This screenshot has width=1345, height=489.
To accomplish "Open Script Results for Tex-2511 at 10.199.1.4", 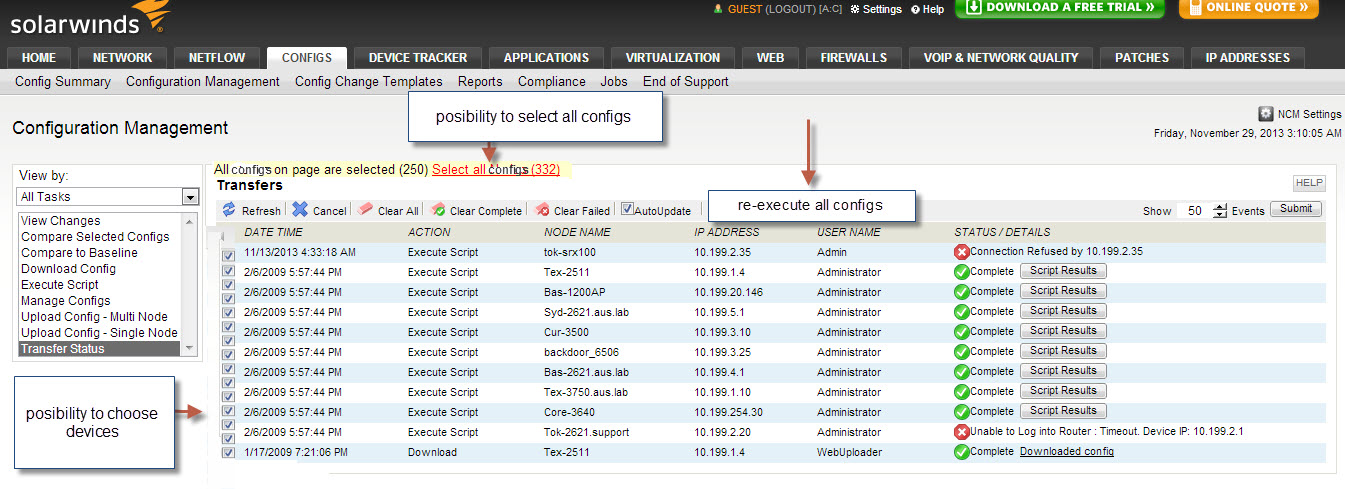I will [1064, 271].
